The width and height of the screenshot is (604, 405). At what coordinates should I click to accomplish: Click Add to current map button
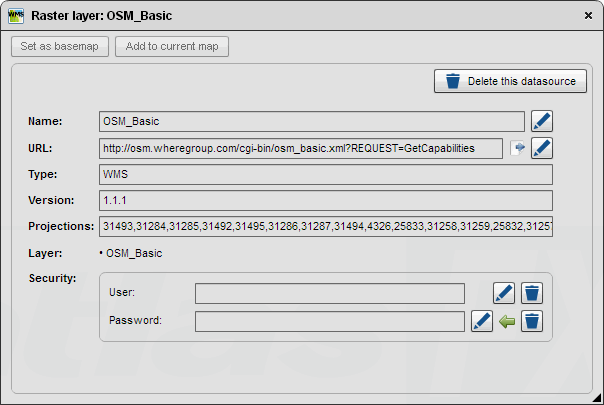(172, 47)
